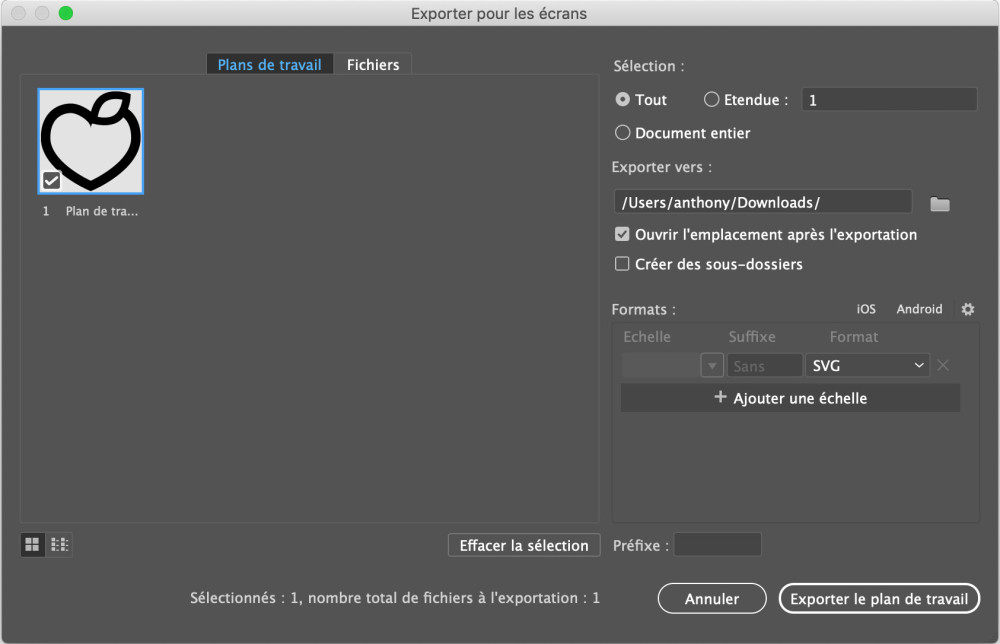Screen dimensions: 1000x644
Task: Click the Suffixe field showing Sans
Action: click(x=765, y=365)
